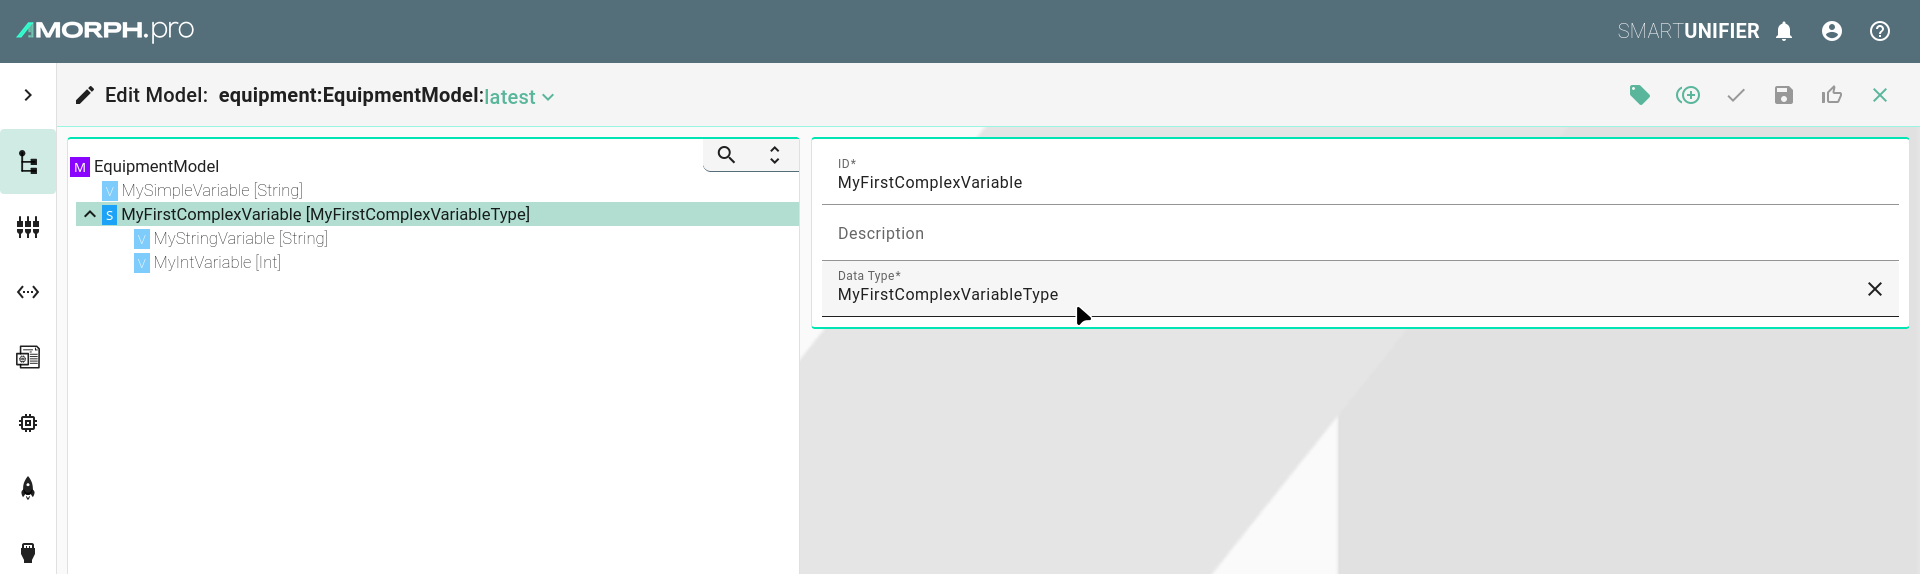Click the thumbs-up release toolbar icon
1920x574 pixels.
click(1832, 95)
